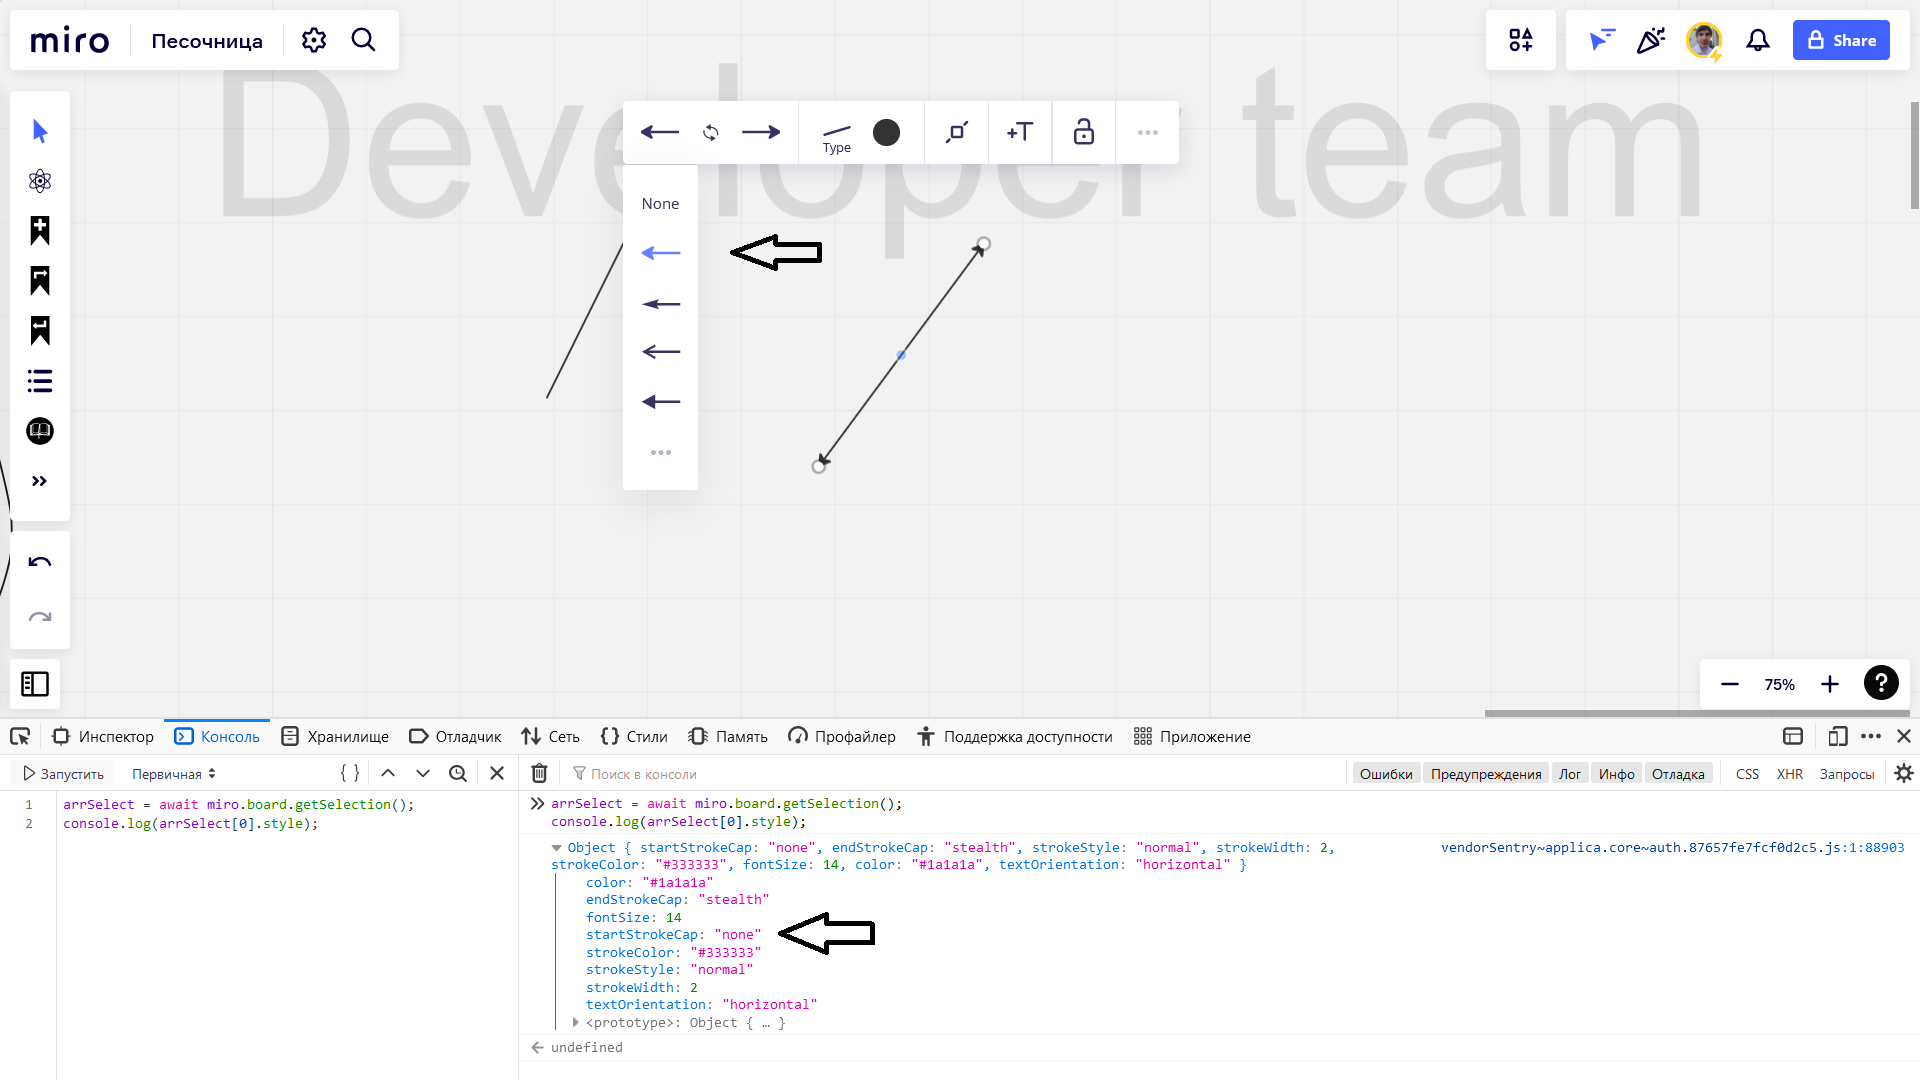
Task: Toggle the XHR filter
Action: click(1790, 774)
